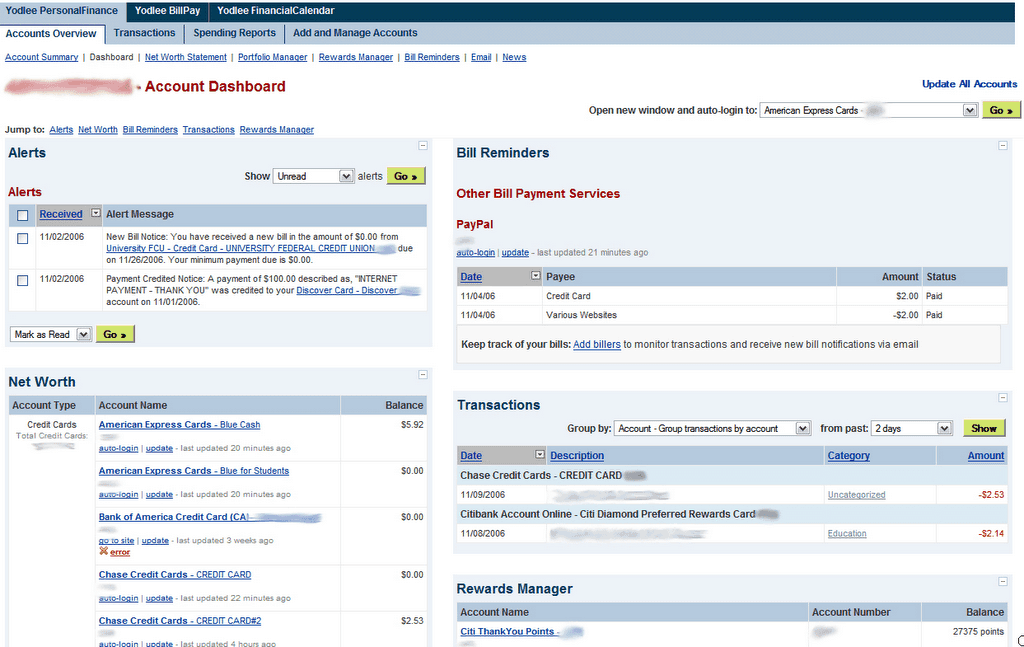The height and width of the screenshot is (647, 1024).
Task: Open the Mark as Read dropdown
Action: pyautogui.click(x=51, y=334)
